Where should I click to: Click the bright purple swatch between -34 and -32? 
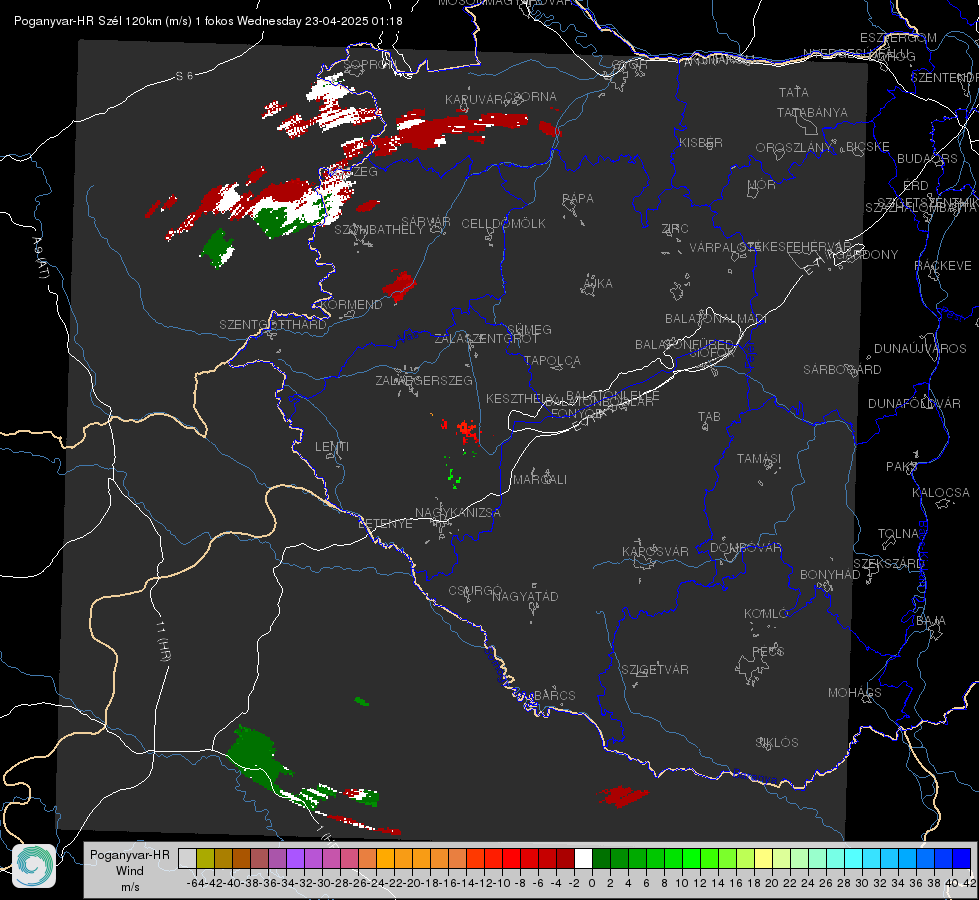click(295, 858)
